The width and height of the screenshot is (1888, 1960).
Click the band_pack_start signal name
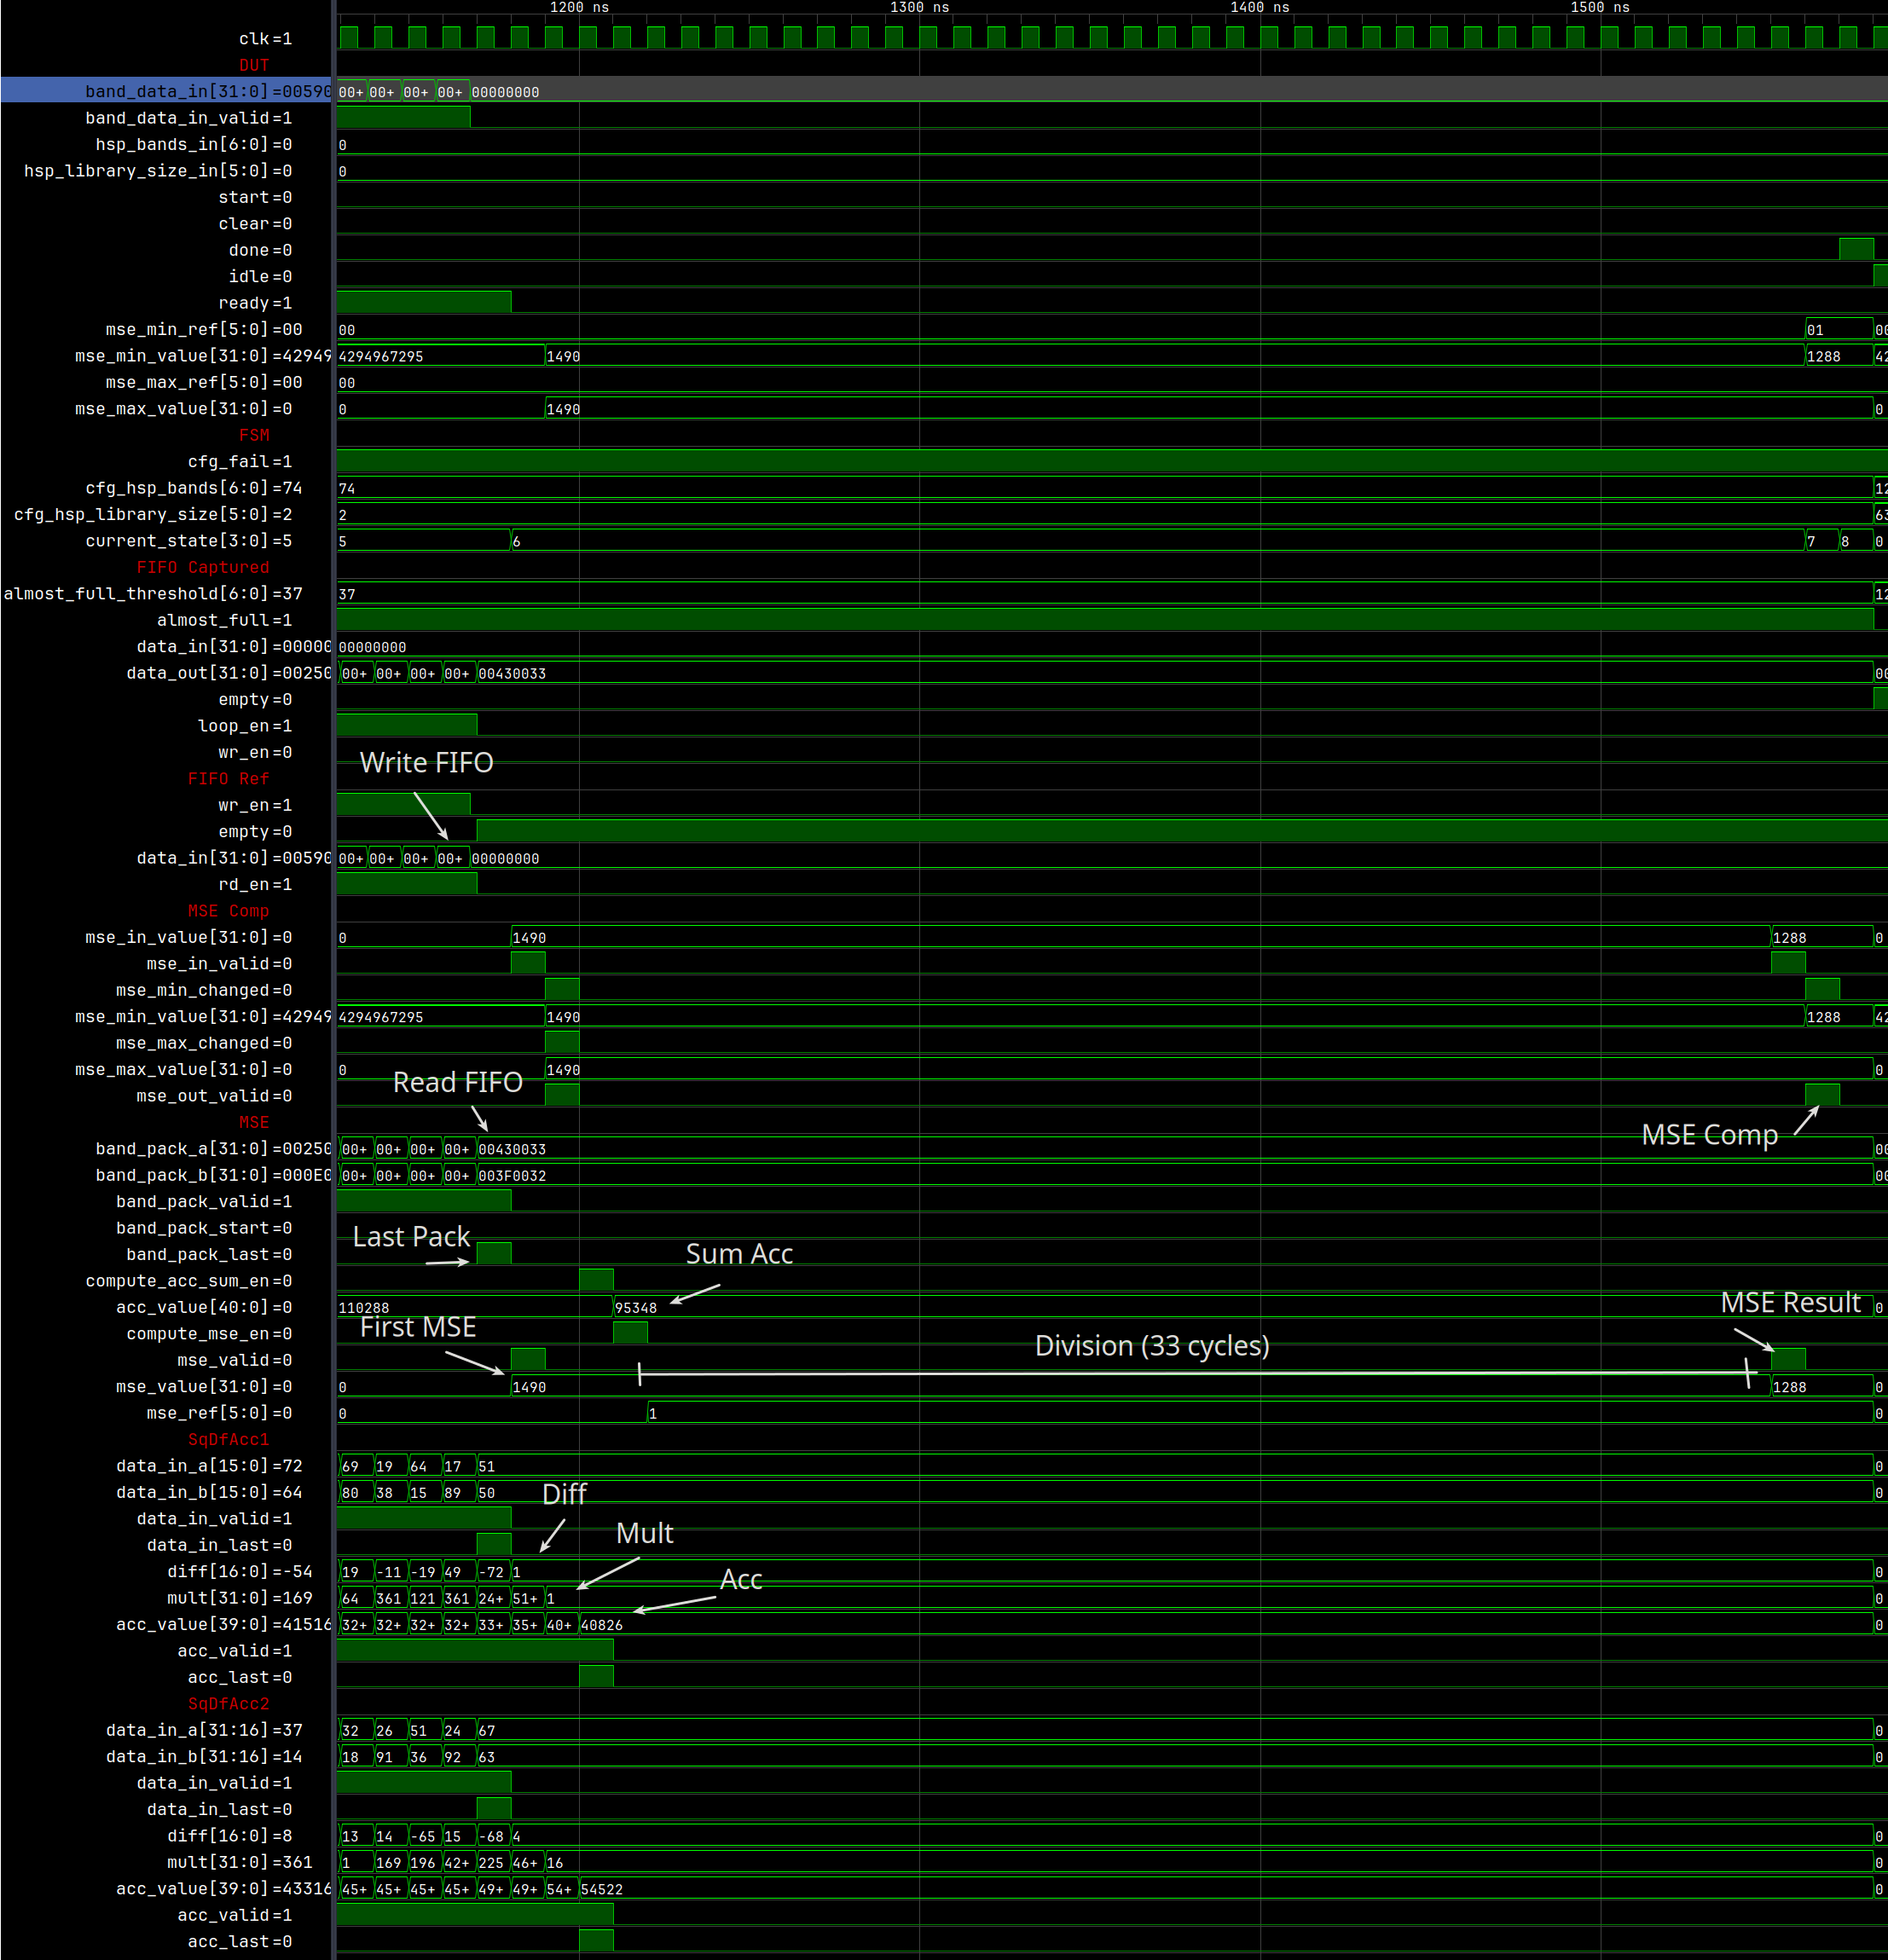[204, 1228]
